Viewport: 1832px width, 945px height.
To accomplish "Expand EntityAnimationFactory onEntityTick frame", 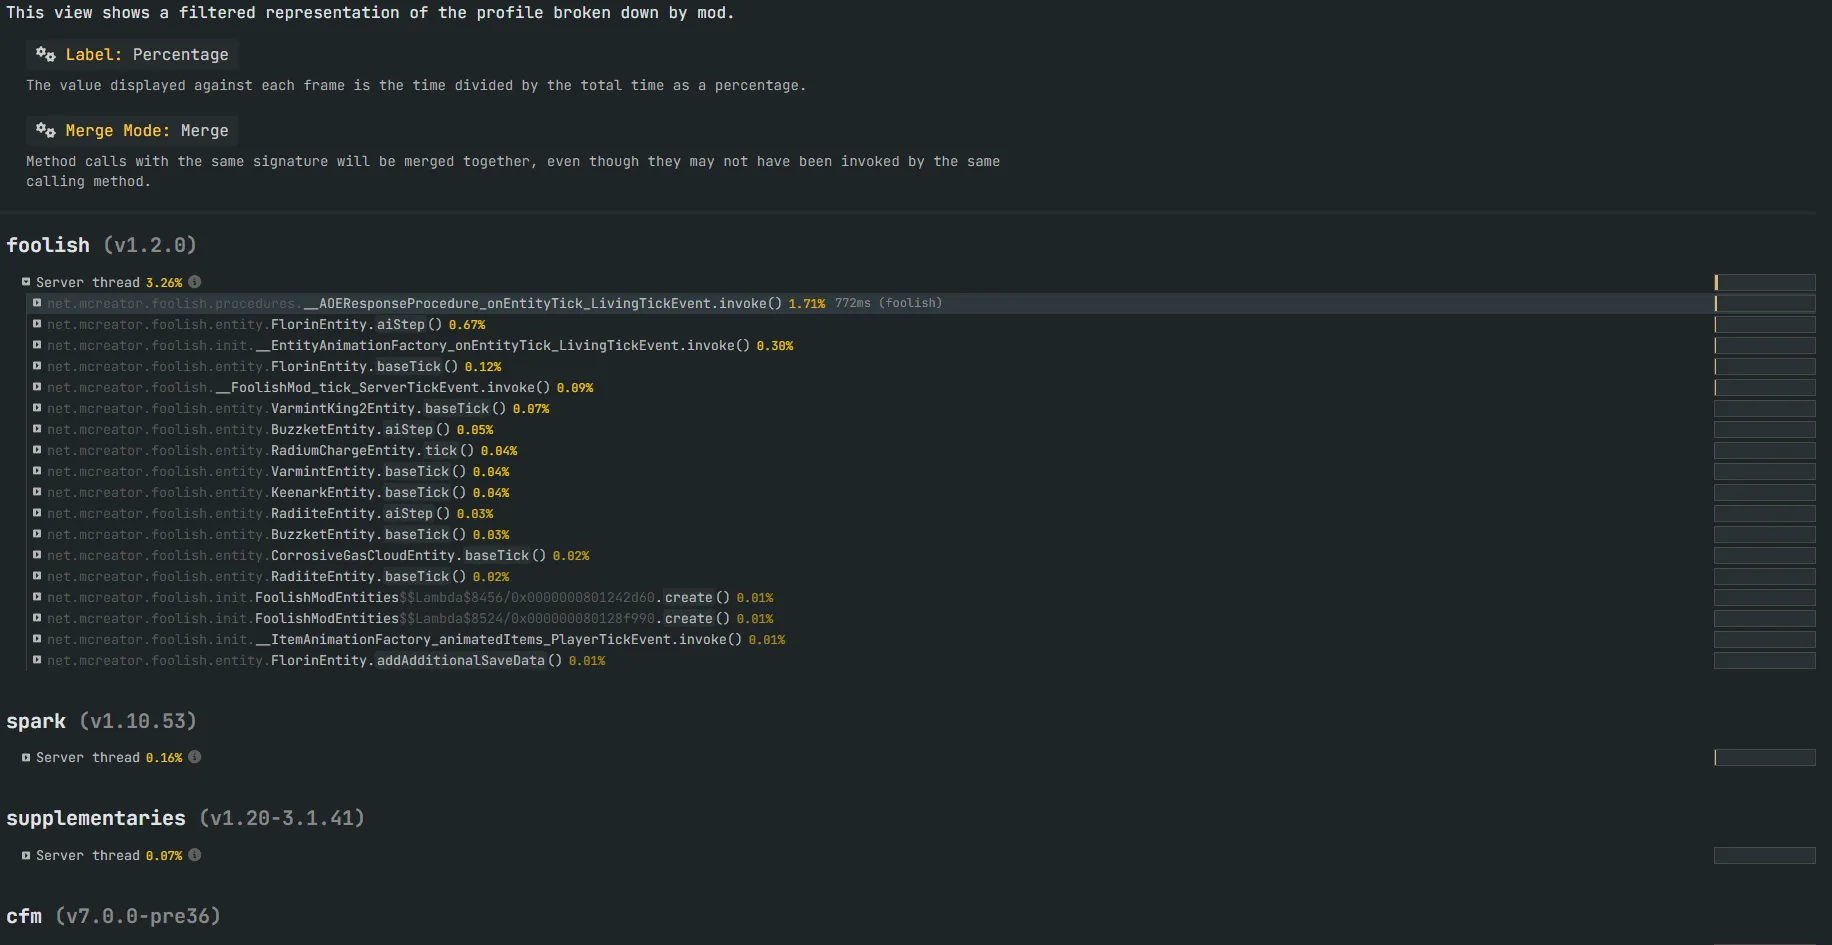I will [37, 345].
